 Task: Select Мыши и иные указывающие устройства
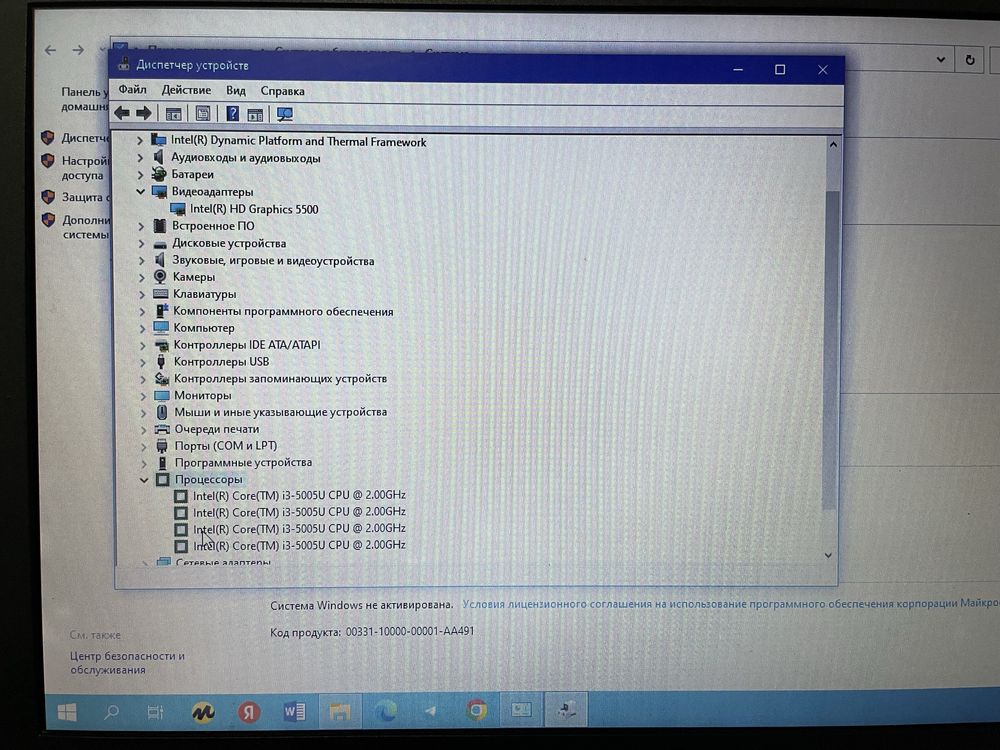pyautogui.click(x=281, y=412)
